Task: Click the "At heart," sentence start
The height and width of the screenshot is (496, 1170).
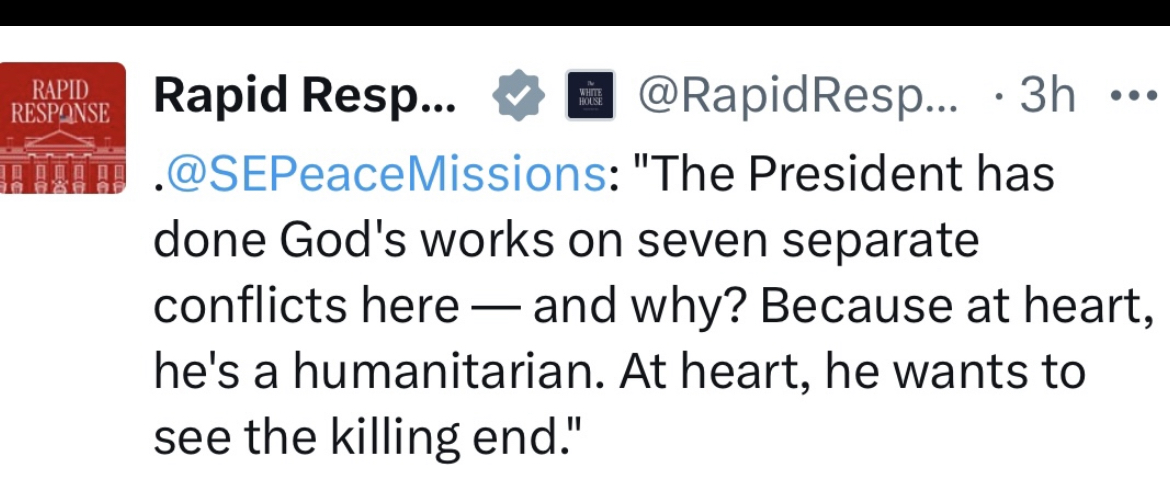Action: pyautogui.click(x=705, y=373)
